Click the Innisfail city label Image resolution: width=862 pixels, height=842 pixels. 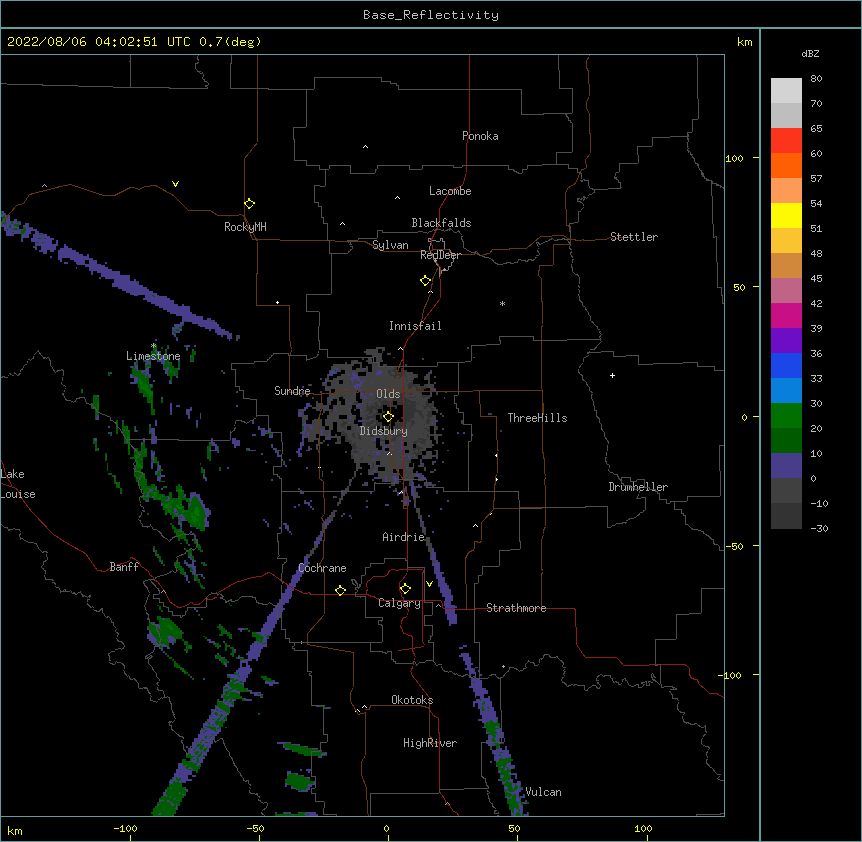pos(415,326)
